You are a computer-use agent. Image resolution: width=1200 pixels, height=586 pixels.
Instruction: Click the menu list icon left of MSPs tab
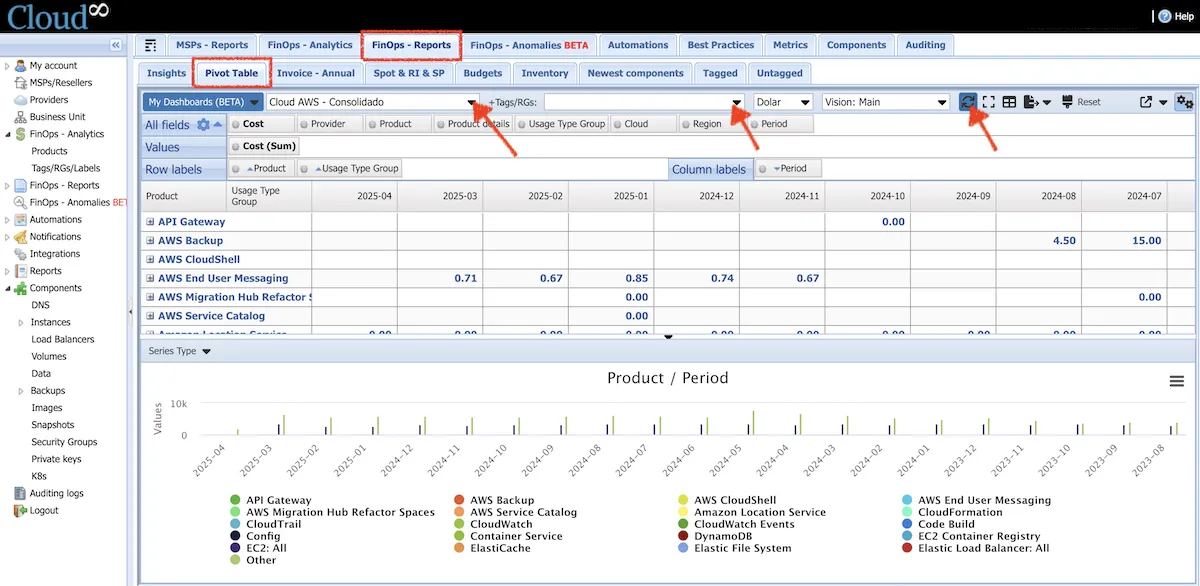coord(151,45)
